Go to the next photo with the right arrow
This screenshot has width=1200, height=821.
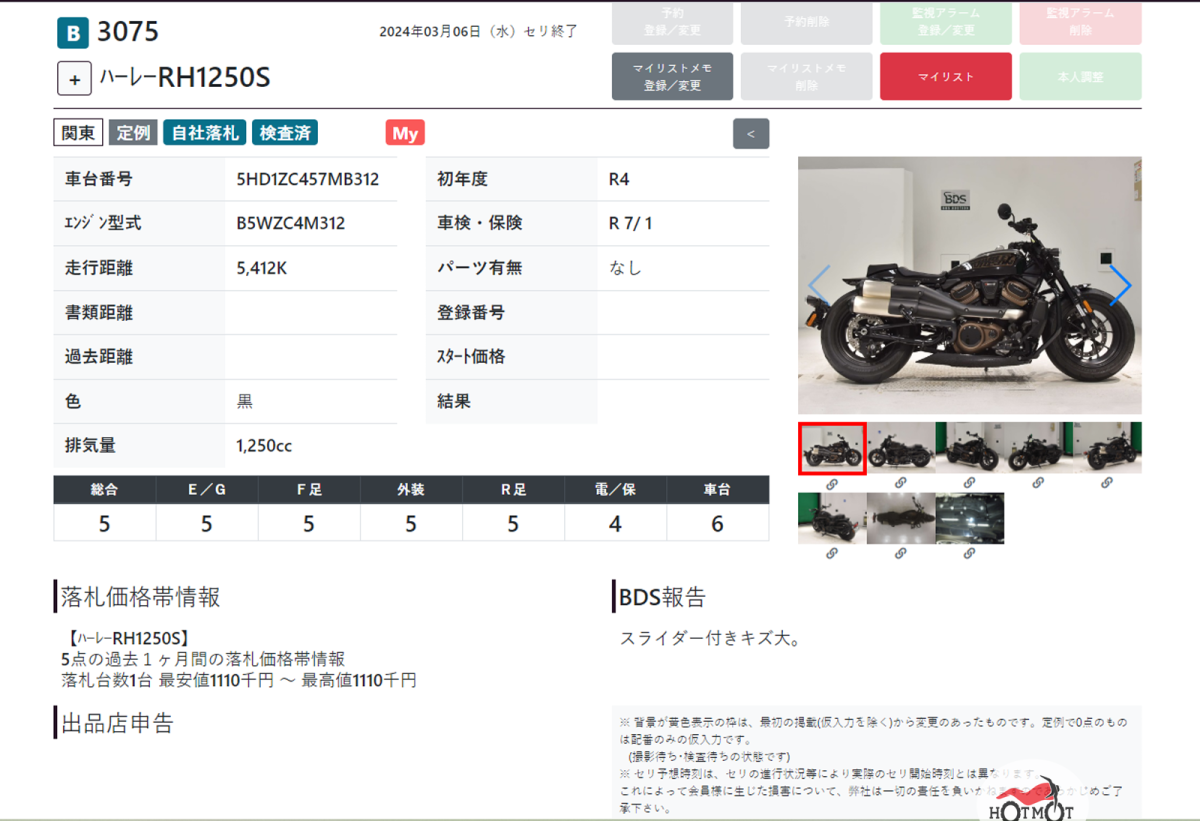point(1120,285)
